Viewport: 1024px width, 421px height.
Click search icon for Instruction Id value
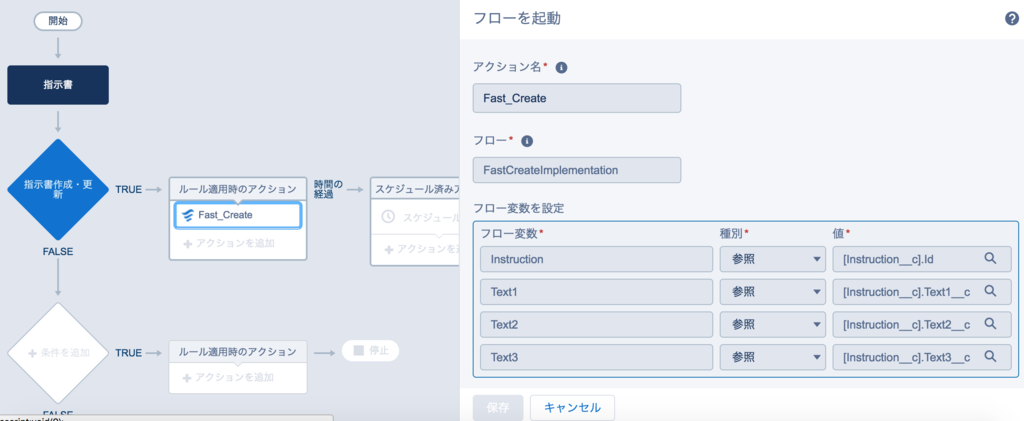tap(990, 258)
